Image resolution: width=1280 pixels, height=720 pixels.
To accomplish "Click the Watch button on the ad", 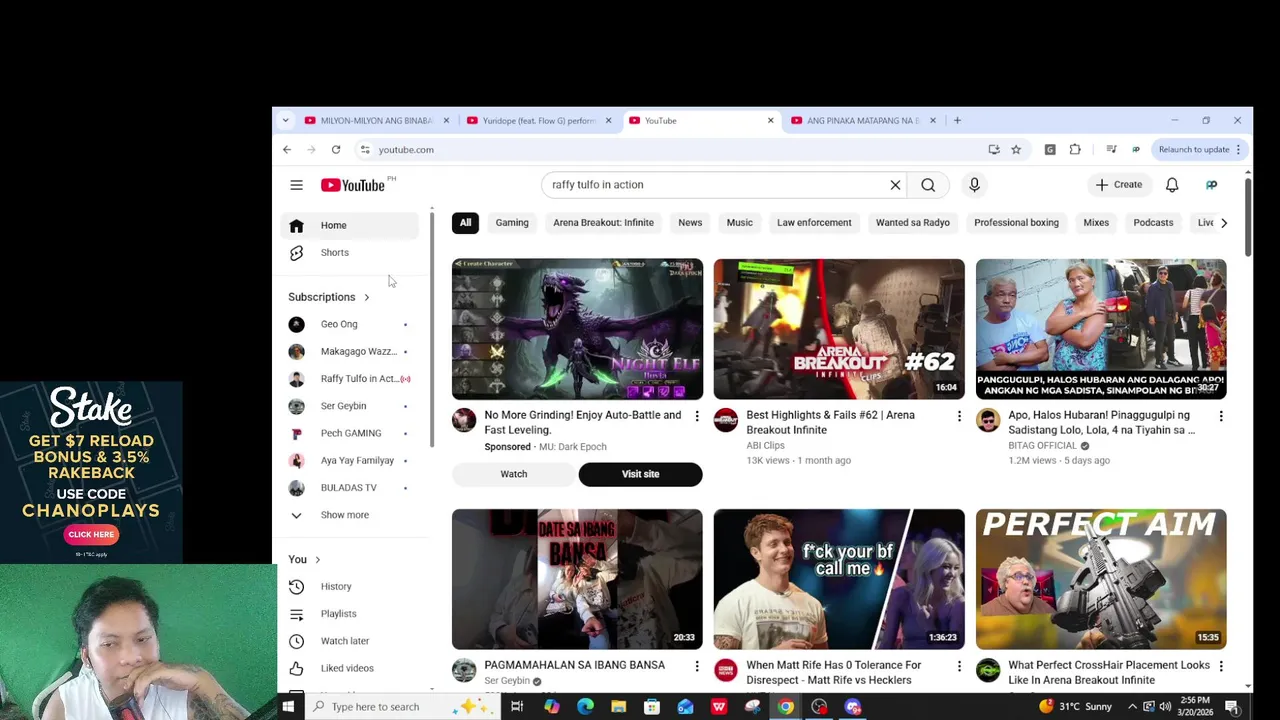I will (514, 474).
